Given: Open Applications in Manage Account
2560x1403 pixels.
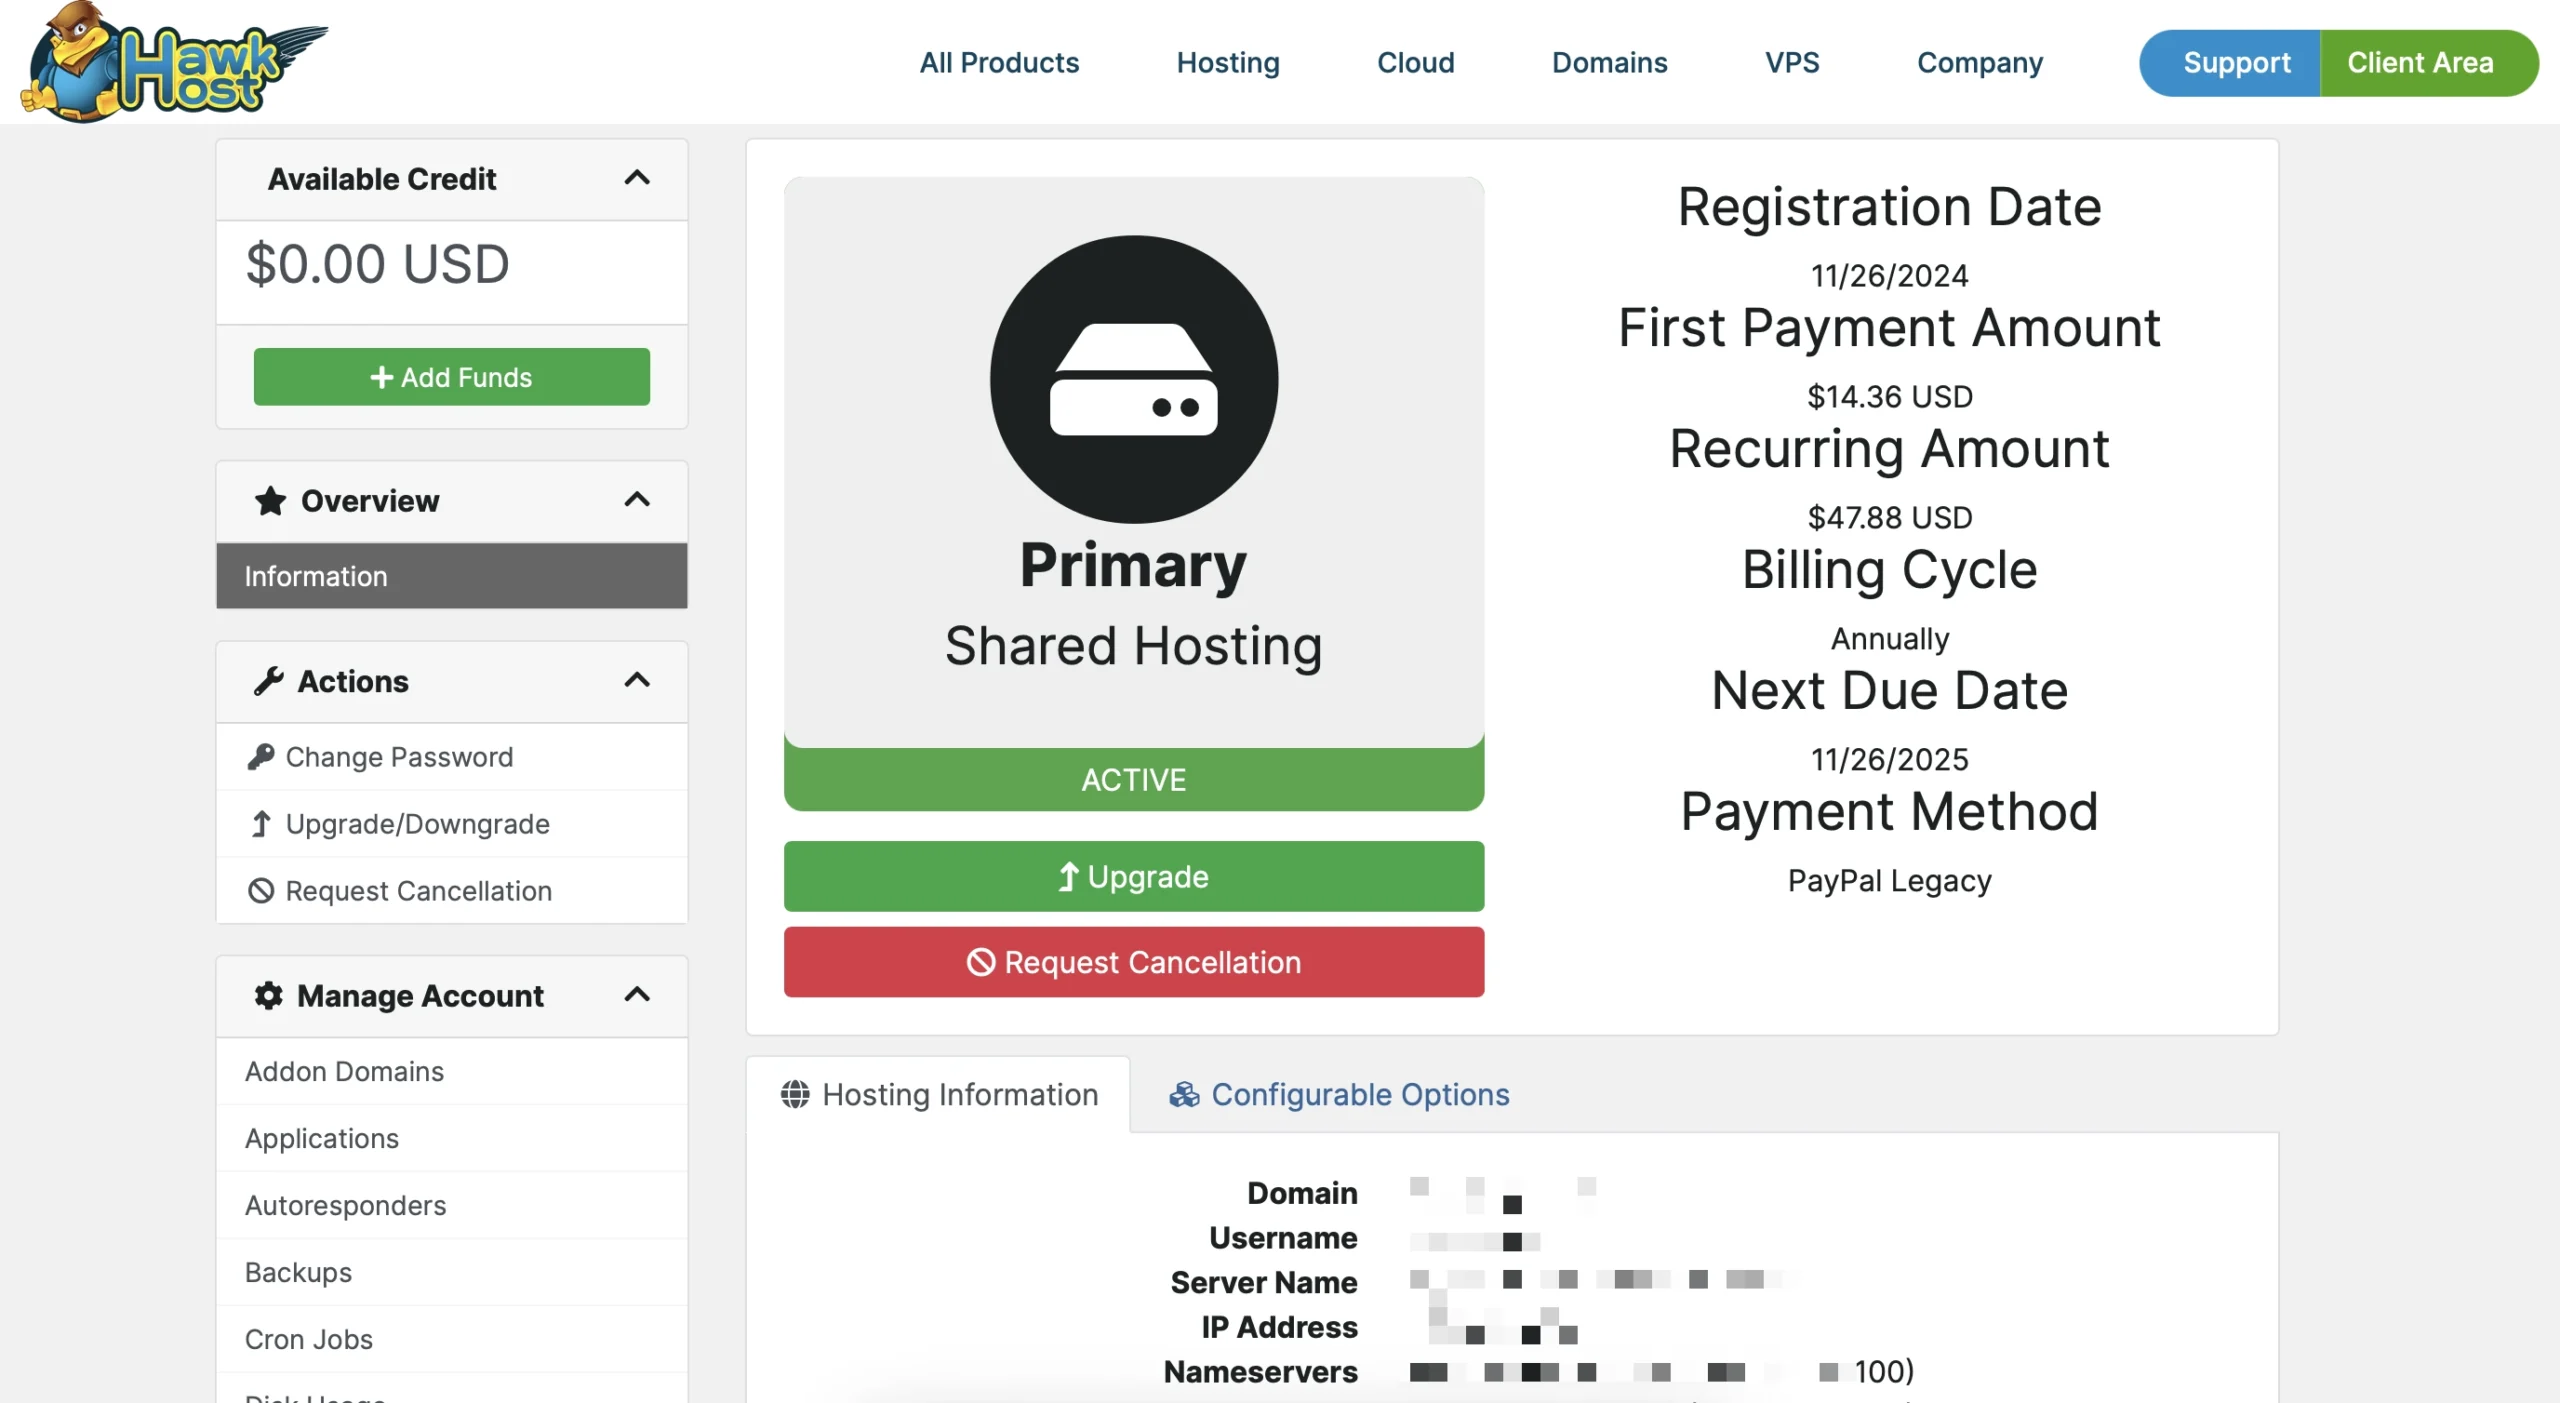Looking at the screenshot, I should coord(452,1138).
